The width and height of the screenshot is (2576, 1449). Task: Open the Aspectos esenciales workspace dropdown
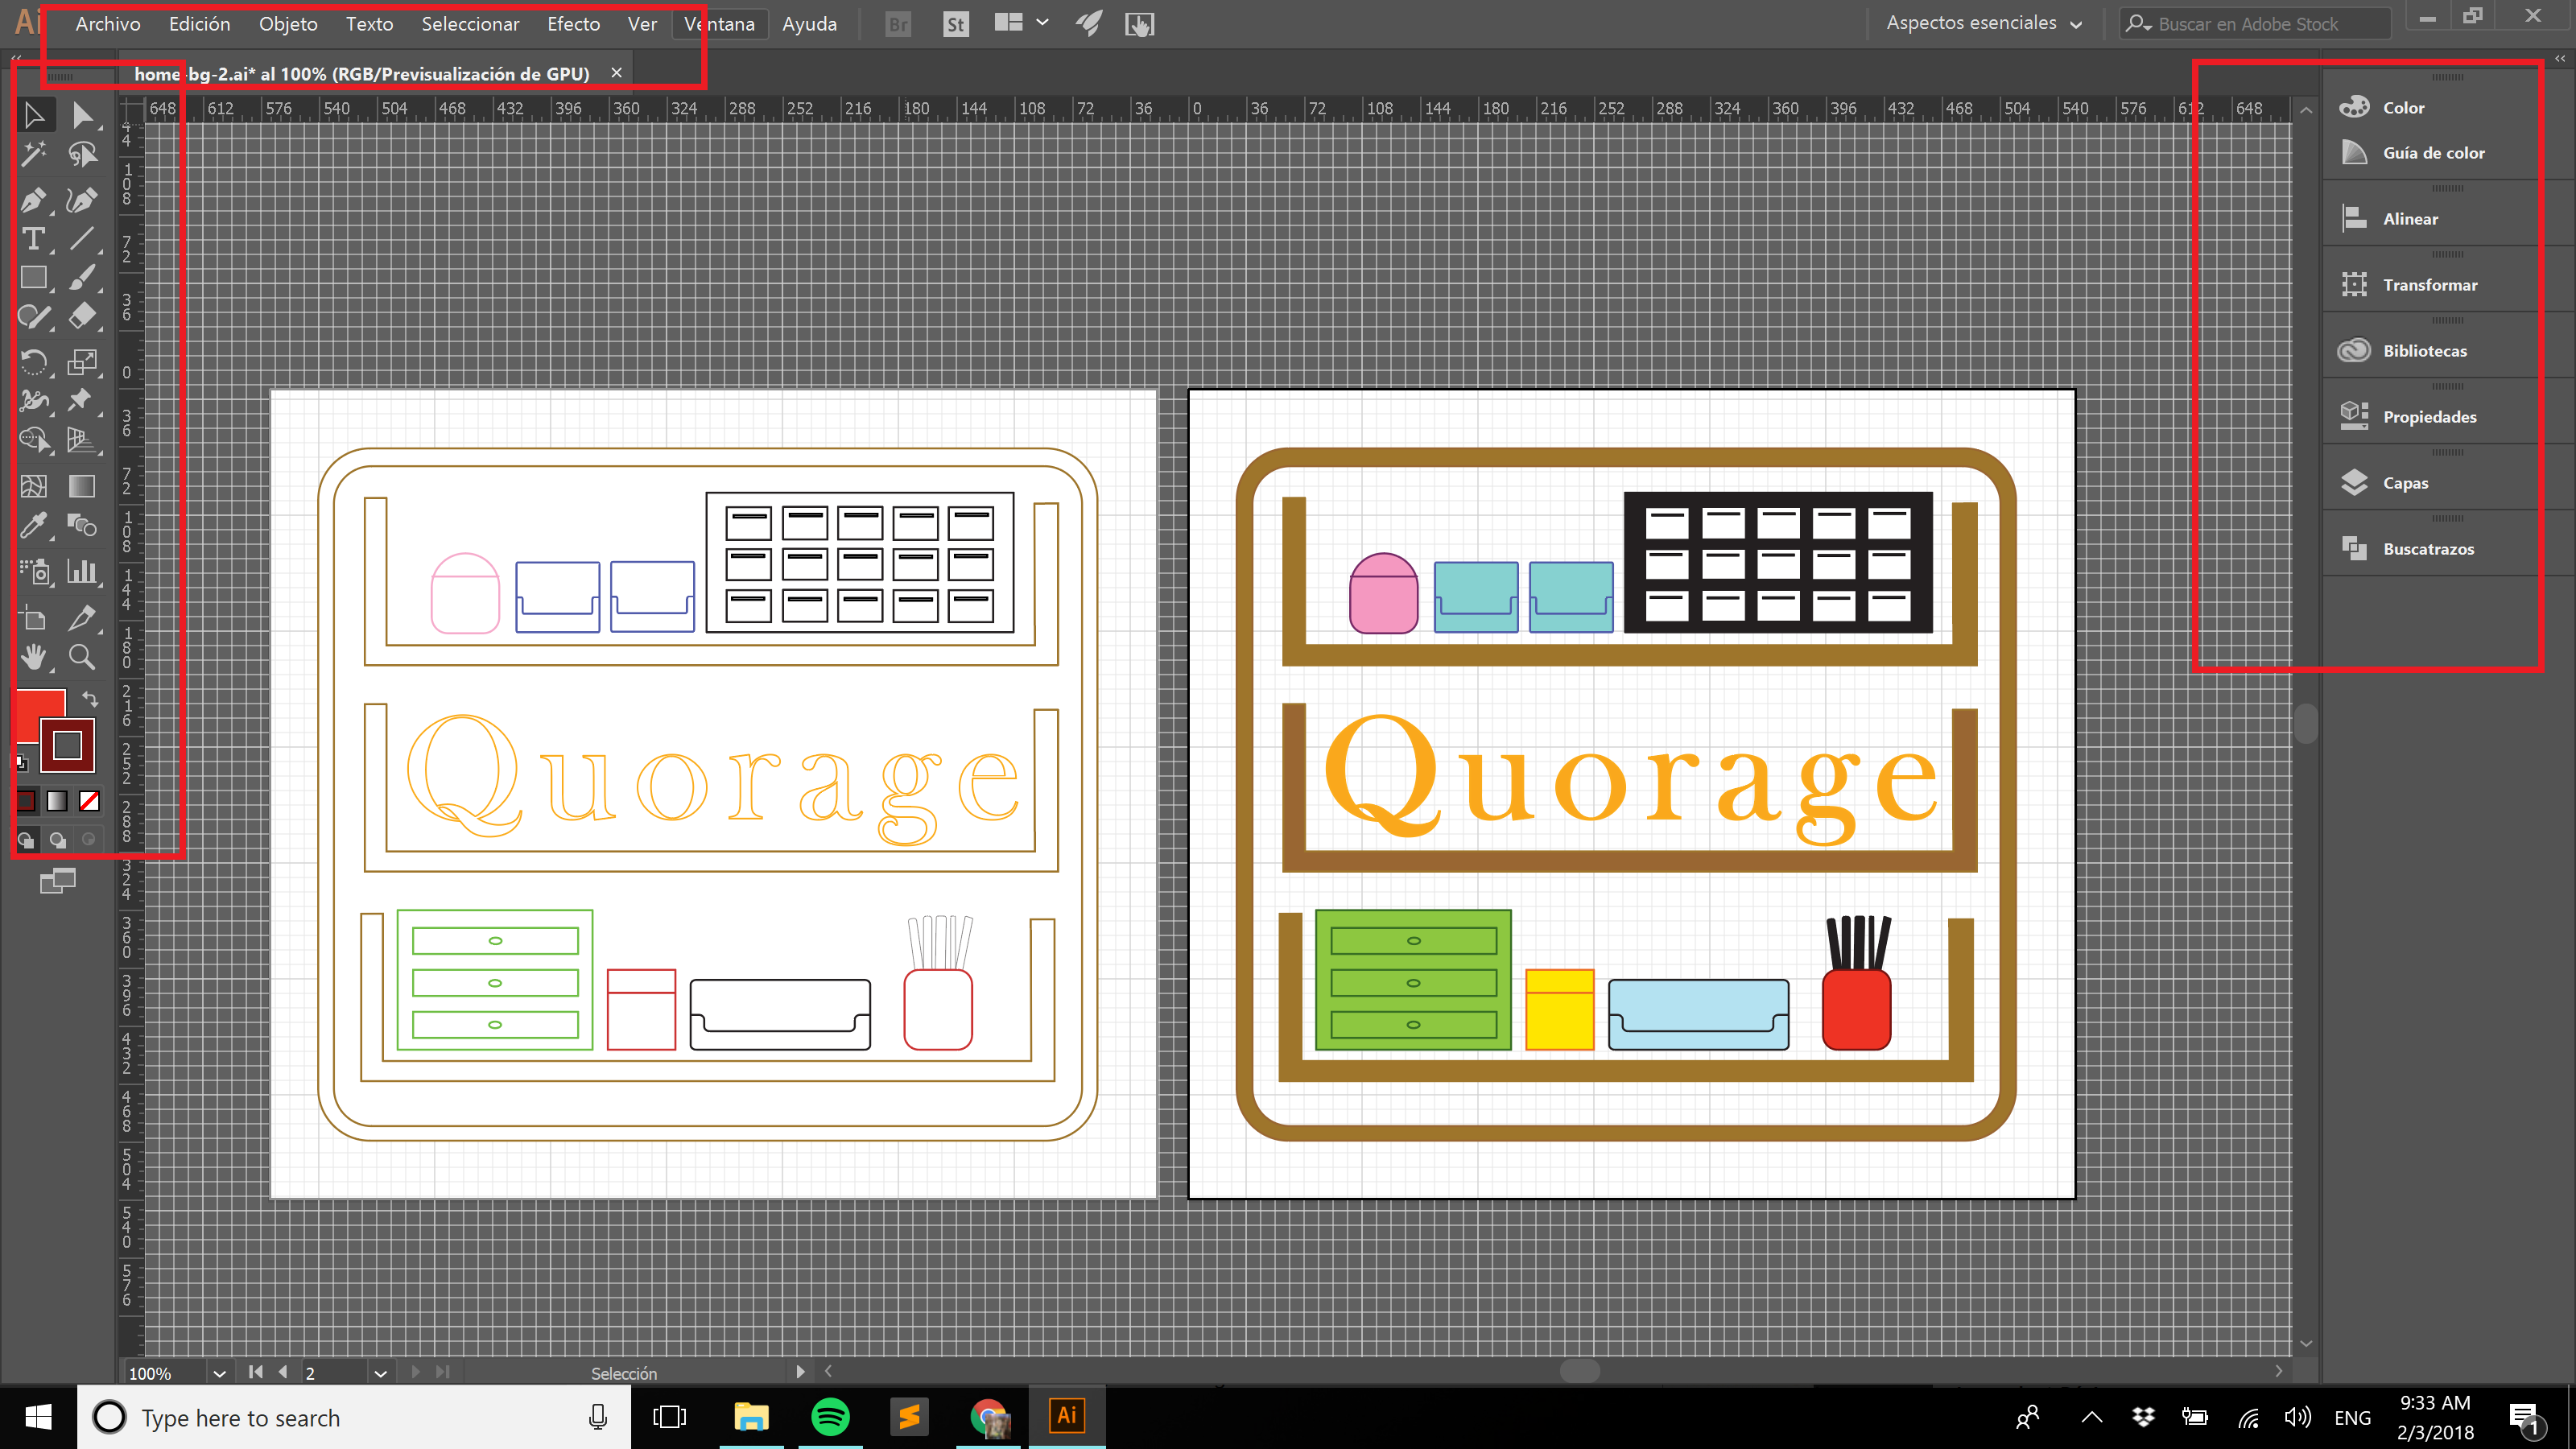click(1984, 23)
